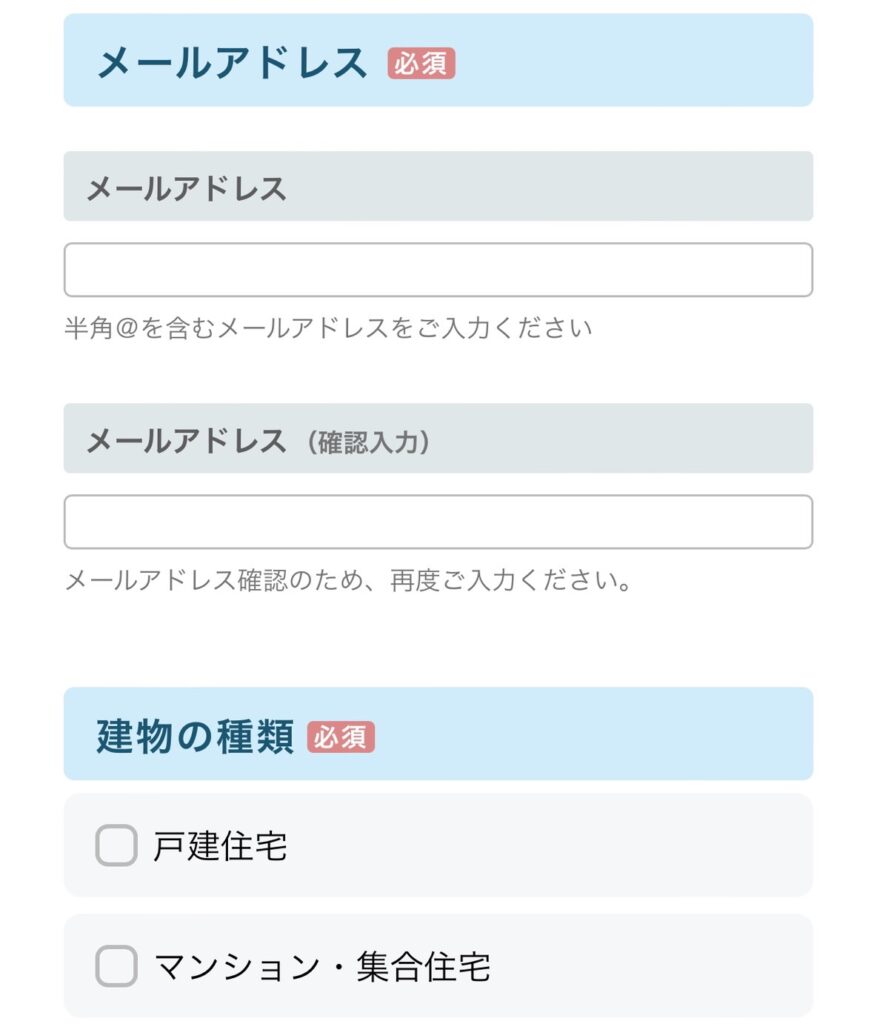Viewport: 877px width, 1024px height.
Task: Click the （確認入力） parenthetical text
Action: tap(368, 441)
